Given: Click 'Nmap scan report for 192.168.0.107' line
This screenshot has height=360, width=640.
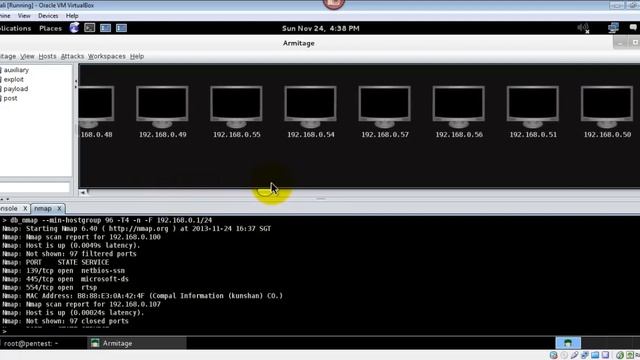Looking at the screenshot, I should (x=81, y=304).
